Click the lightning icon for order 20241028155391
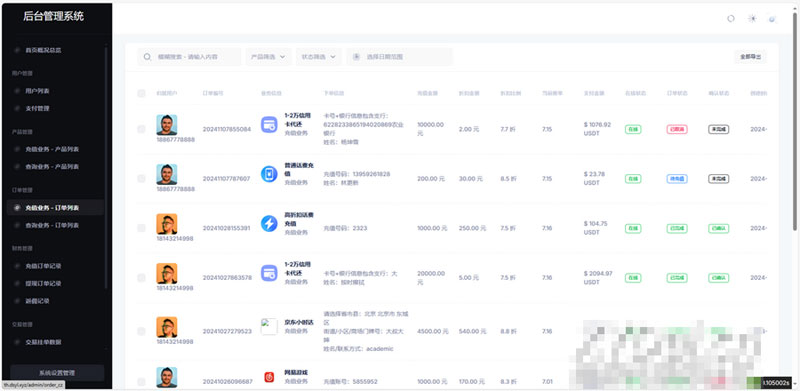The image size is (800, 391). (x=269, y=224)
